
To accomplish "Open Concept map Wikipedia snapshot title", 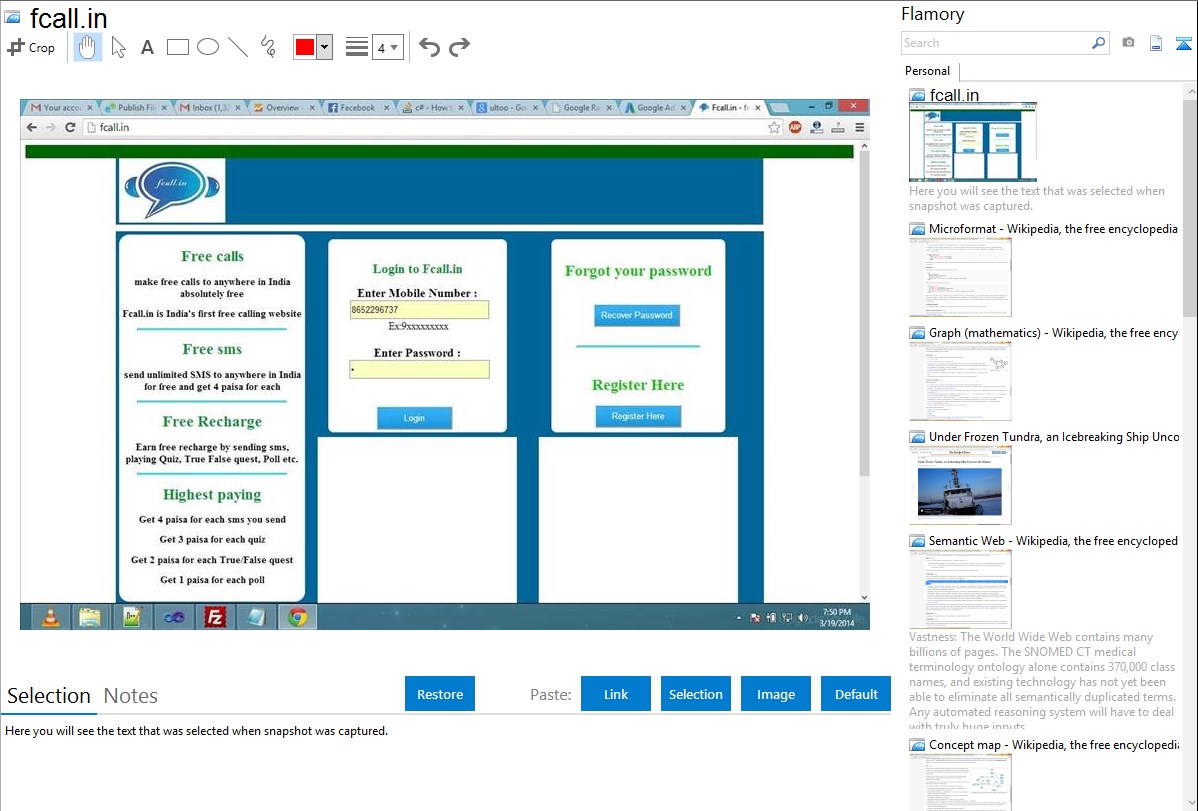I will (1053, 744).
